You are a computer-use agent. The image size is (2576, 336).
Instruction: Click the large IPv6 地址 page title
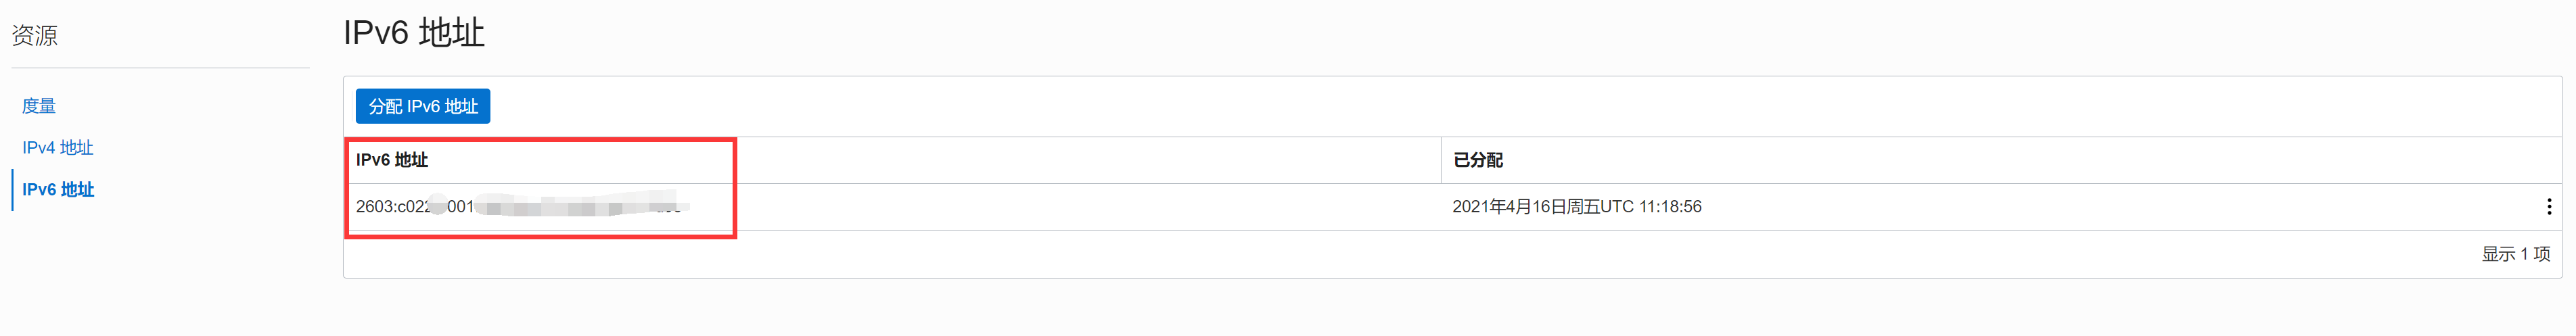click(414, 33)
